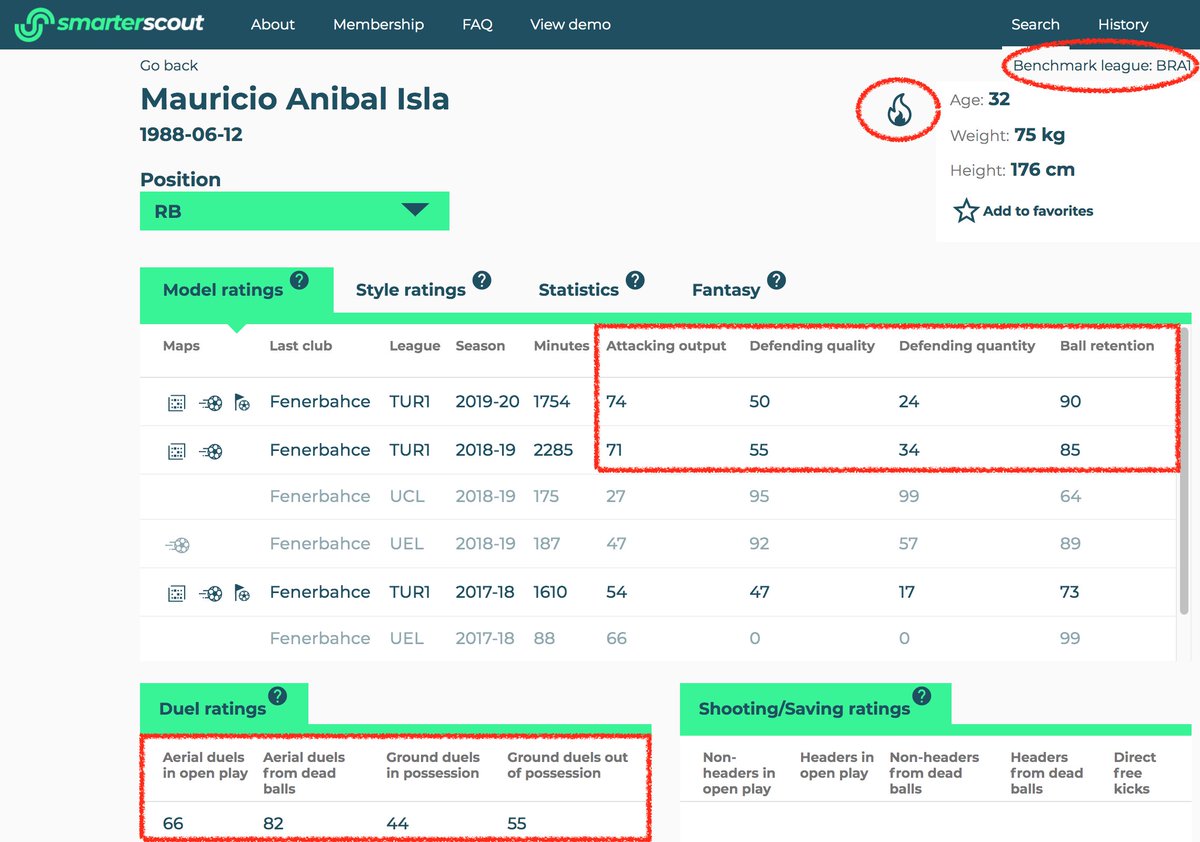This screenshot has height=842, width=1200.
Task: Select the UCL league cell
Action: coord(407,496)
